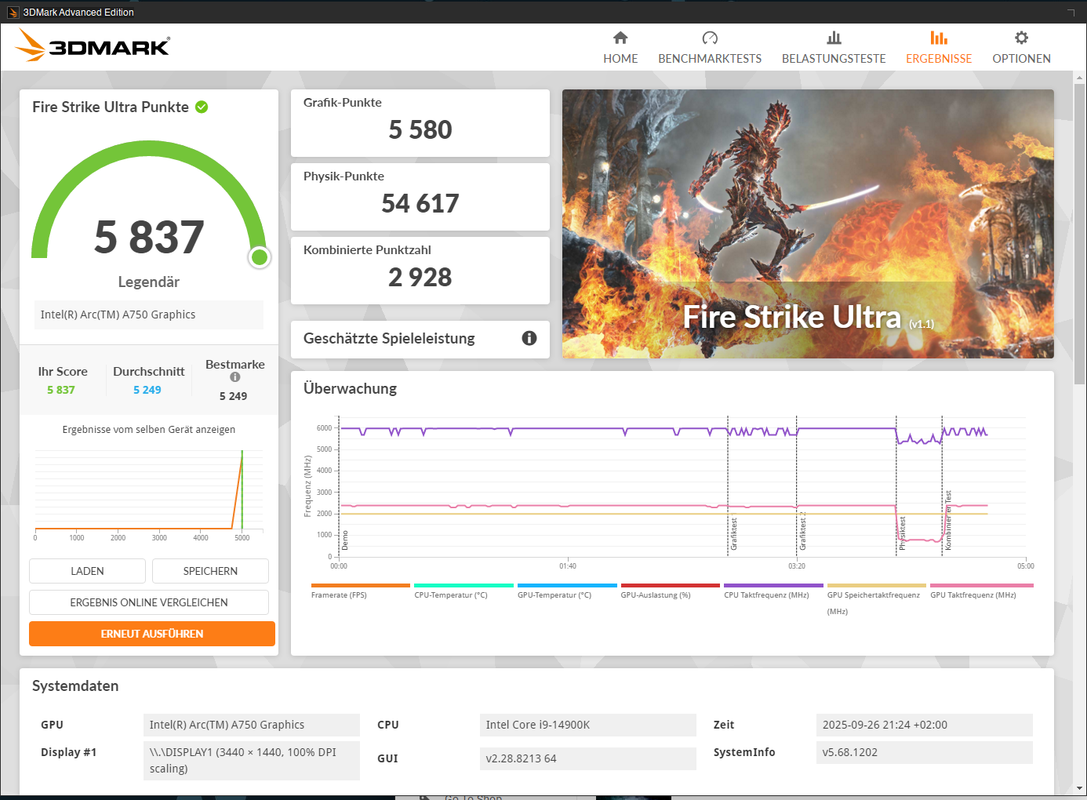Select the ERGEBNISSE tab
This screenshot has width=1087, height=800.
click(x=939, y=47)
